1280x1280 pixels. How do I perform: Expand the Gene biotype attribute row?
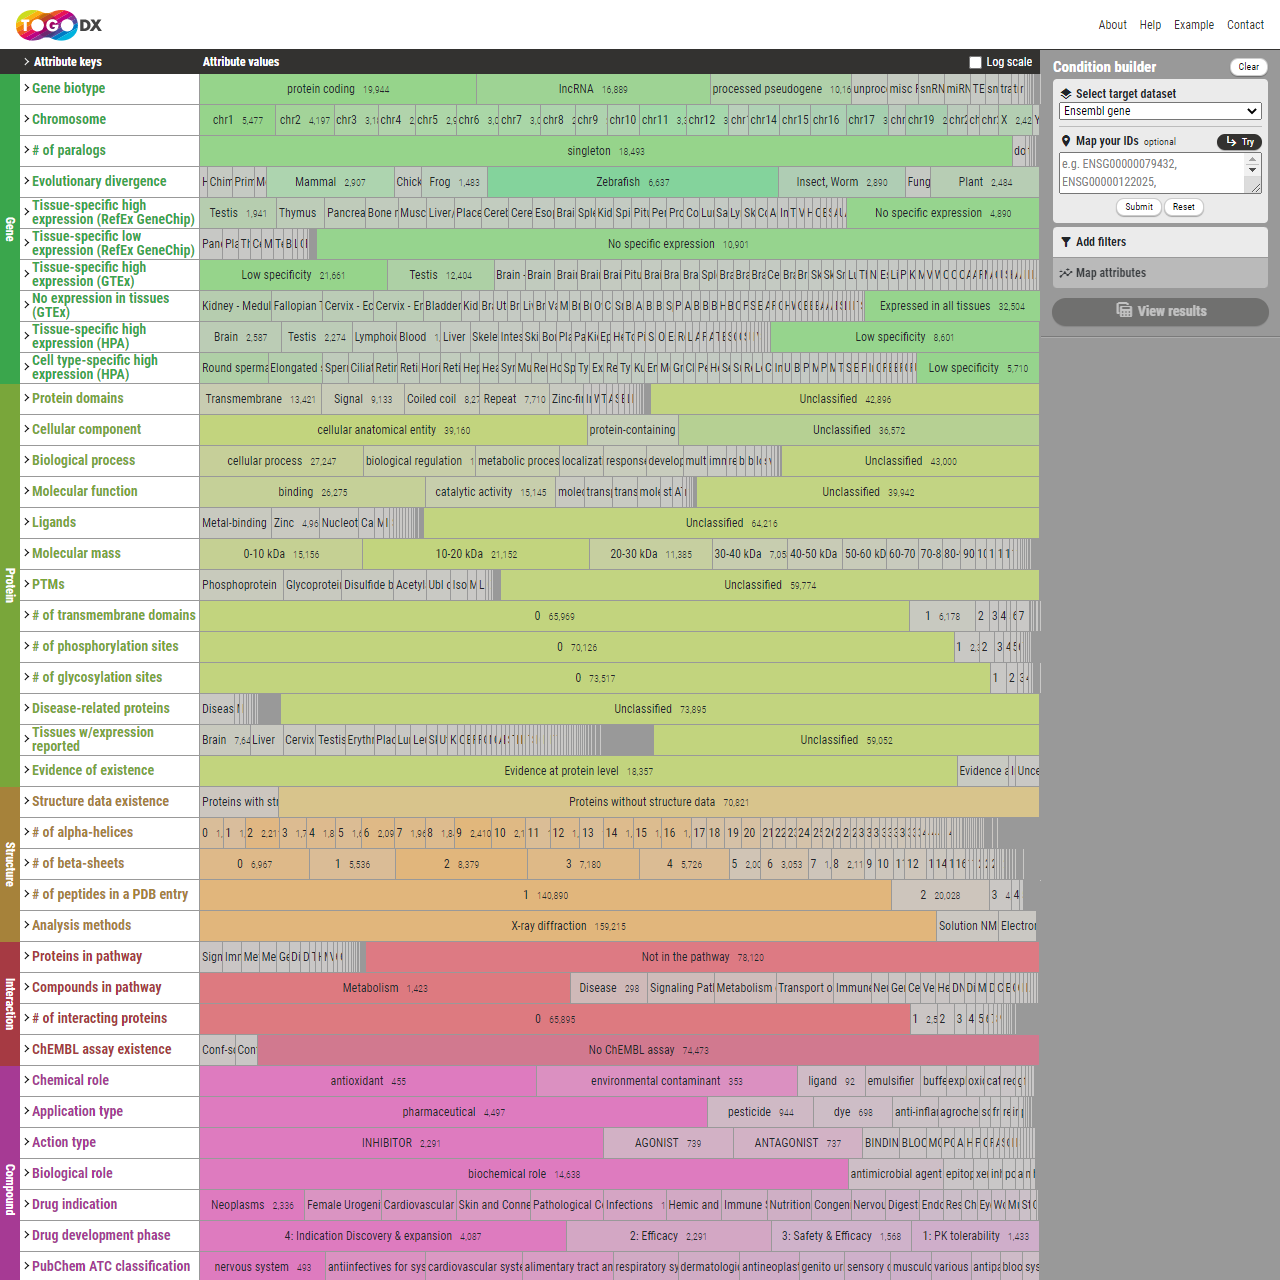click(68, 89)
